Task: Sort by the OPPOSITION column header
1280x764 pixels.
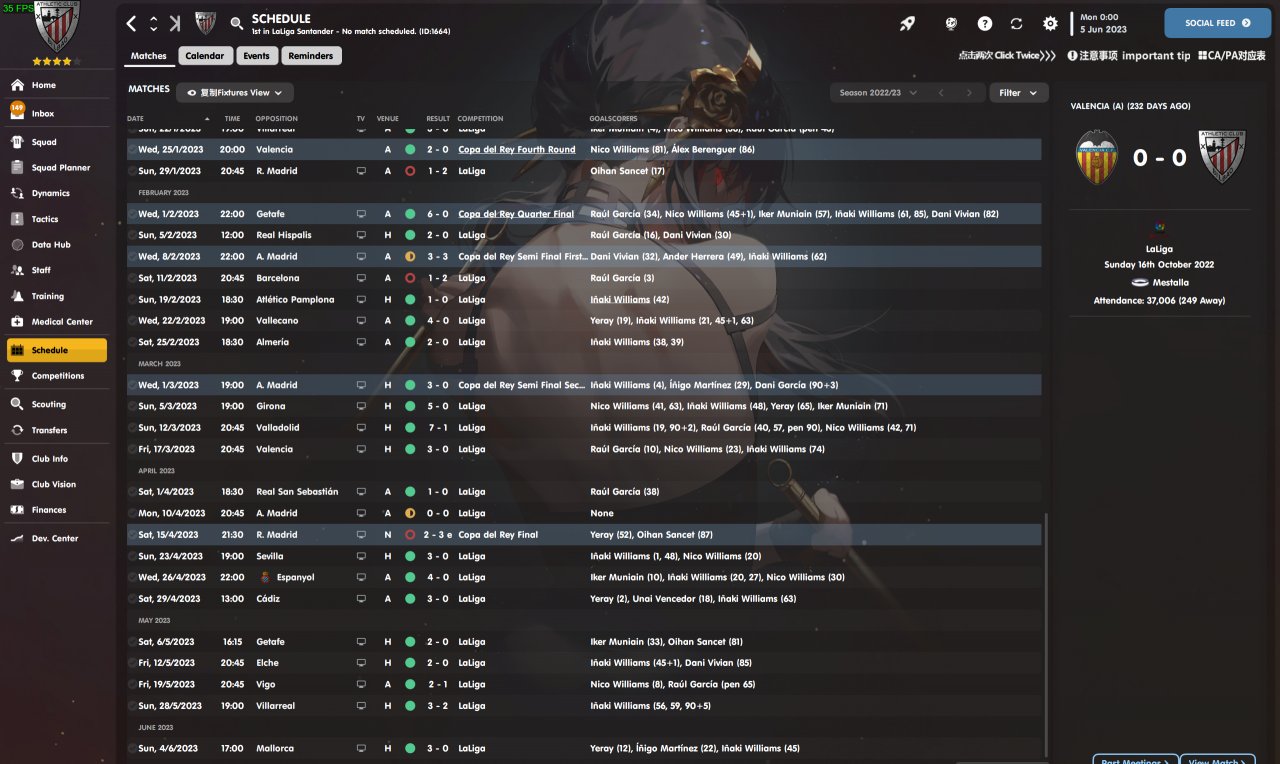Action: pyautogui.click(x=277, y=119)
